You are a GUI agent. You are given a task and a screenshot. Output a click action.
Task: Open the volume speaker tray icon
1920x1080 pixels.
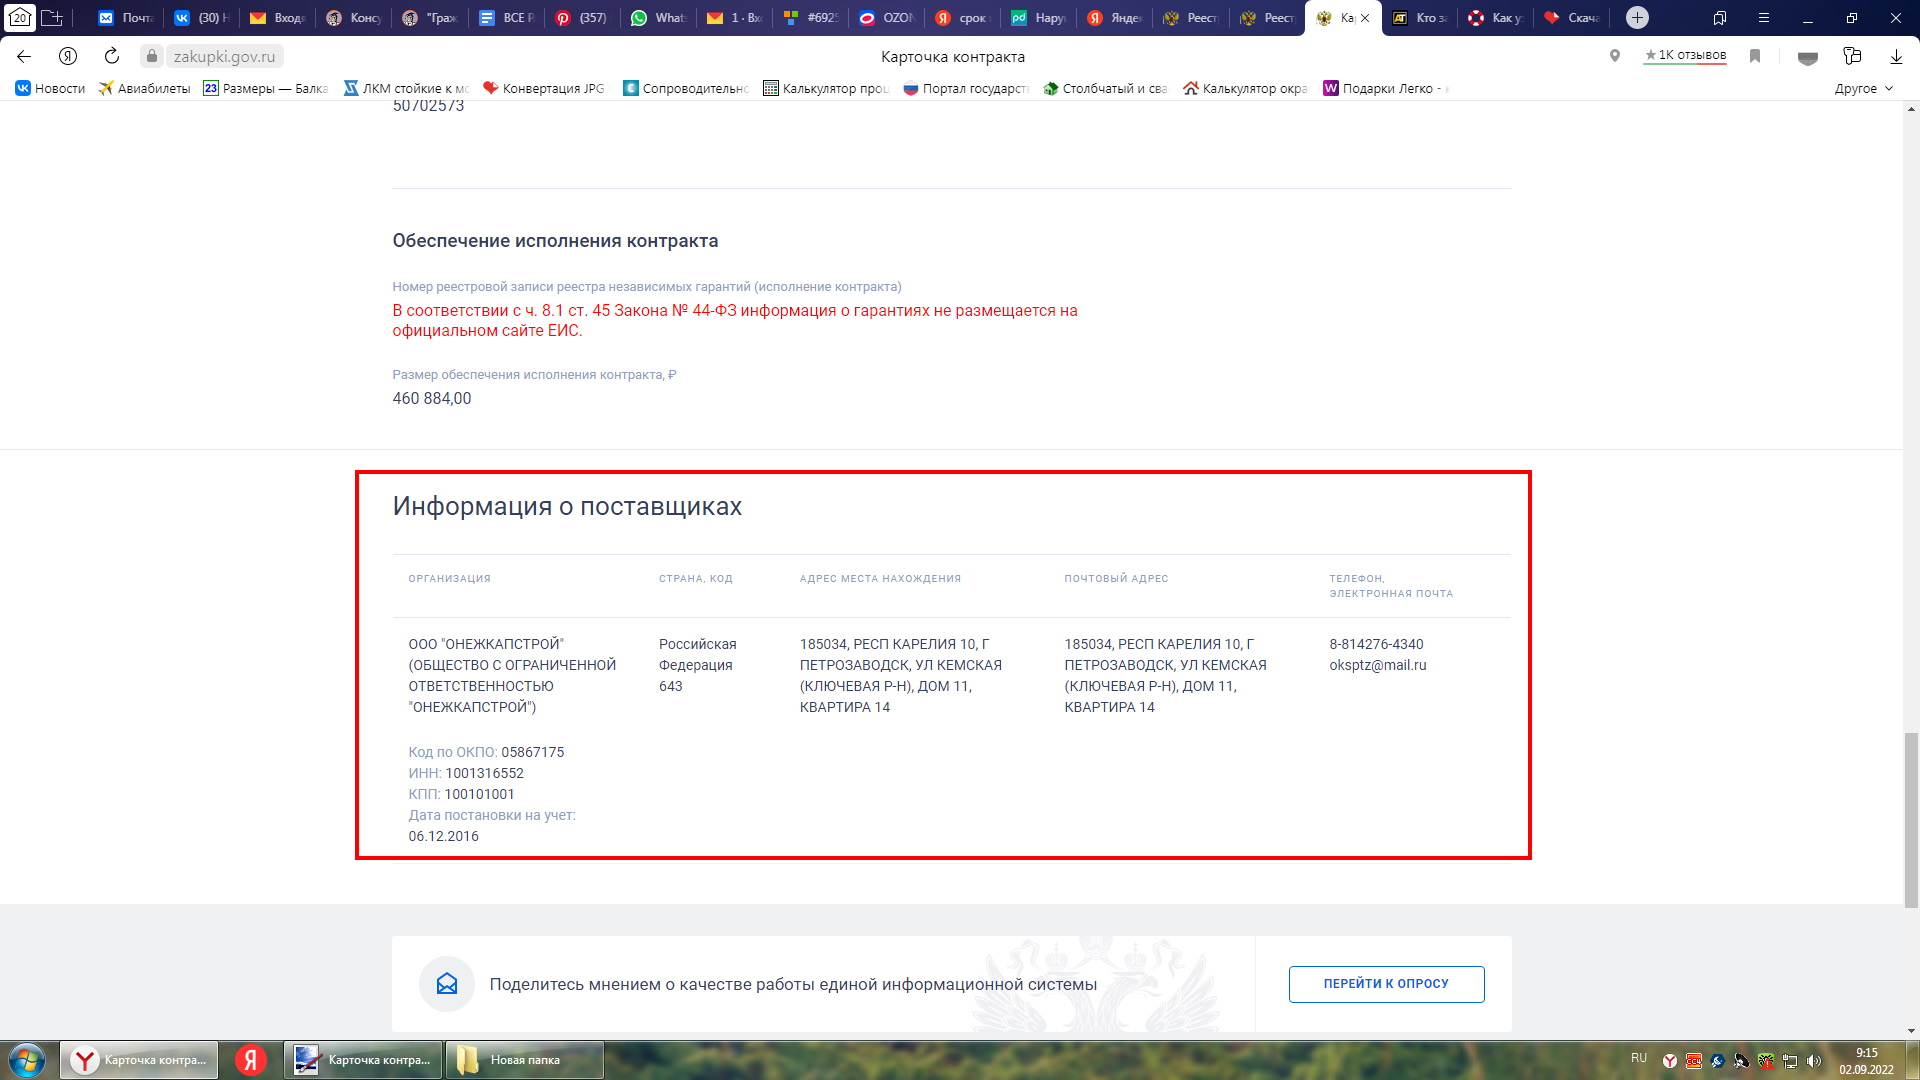point(1814,1061)
